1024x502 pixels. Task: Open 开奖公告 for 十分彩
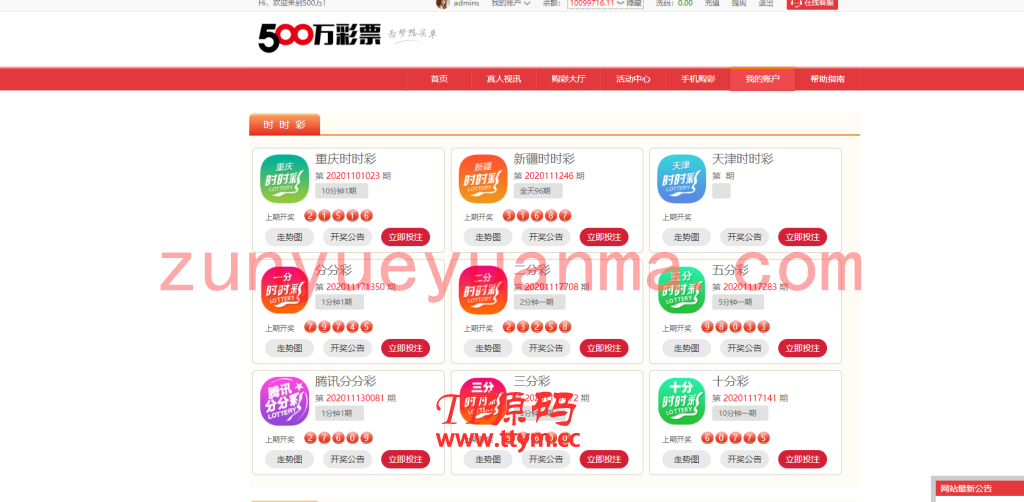tap(744, 459)
